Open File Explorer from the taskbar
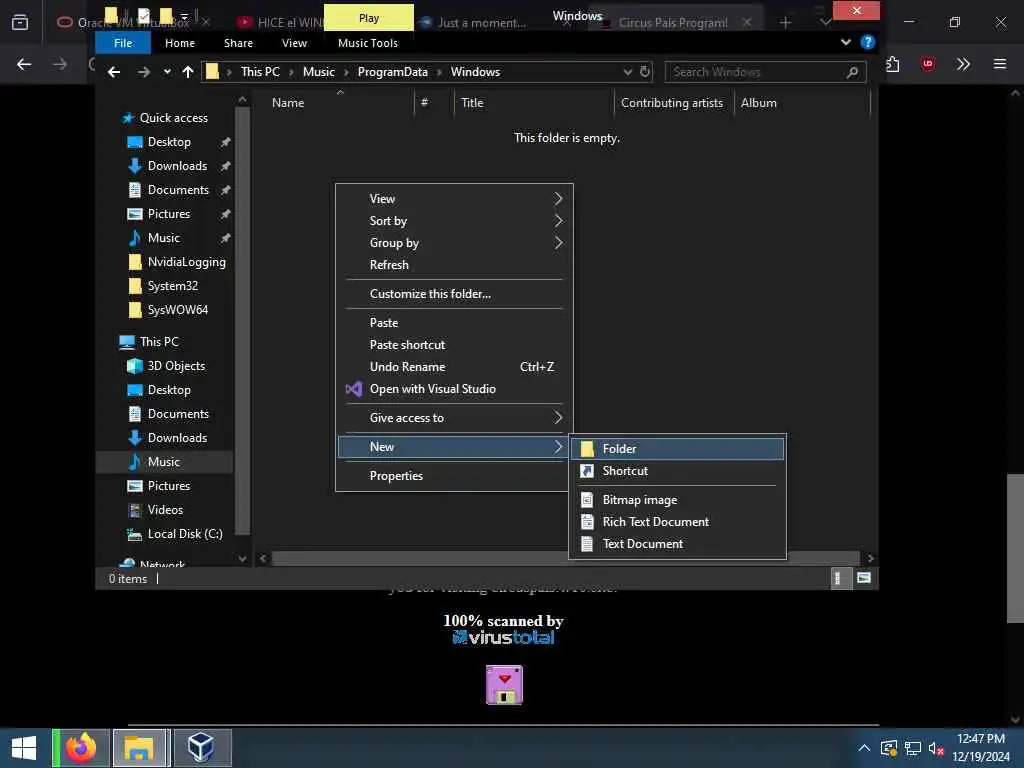Screen dimensions: 1024x768 pos(140,748)
